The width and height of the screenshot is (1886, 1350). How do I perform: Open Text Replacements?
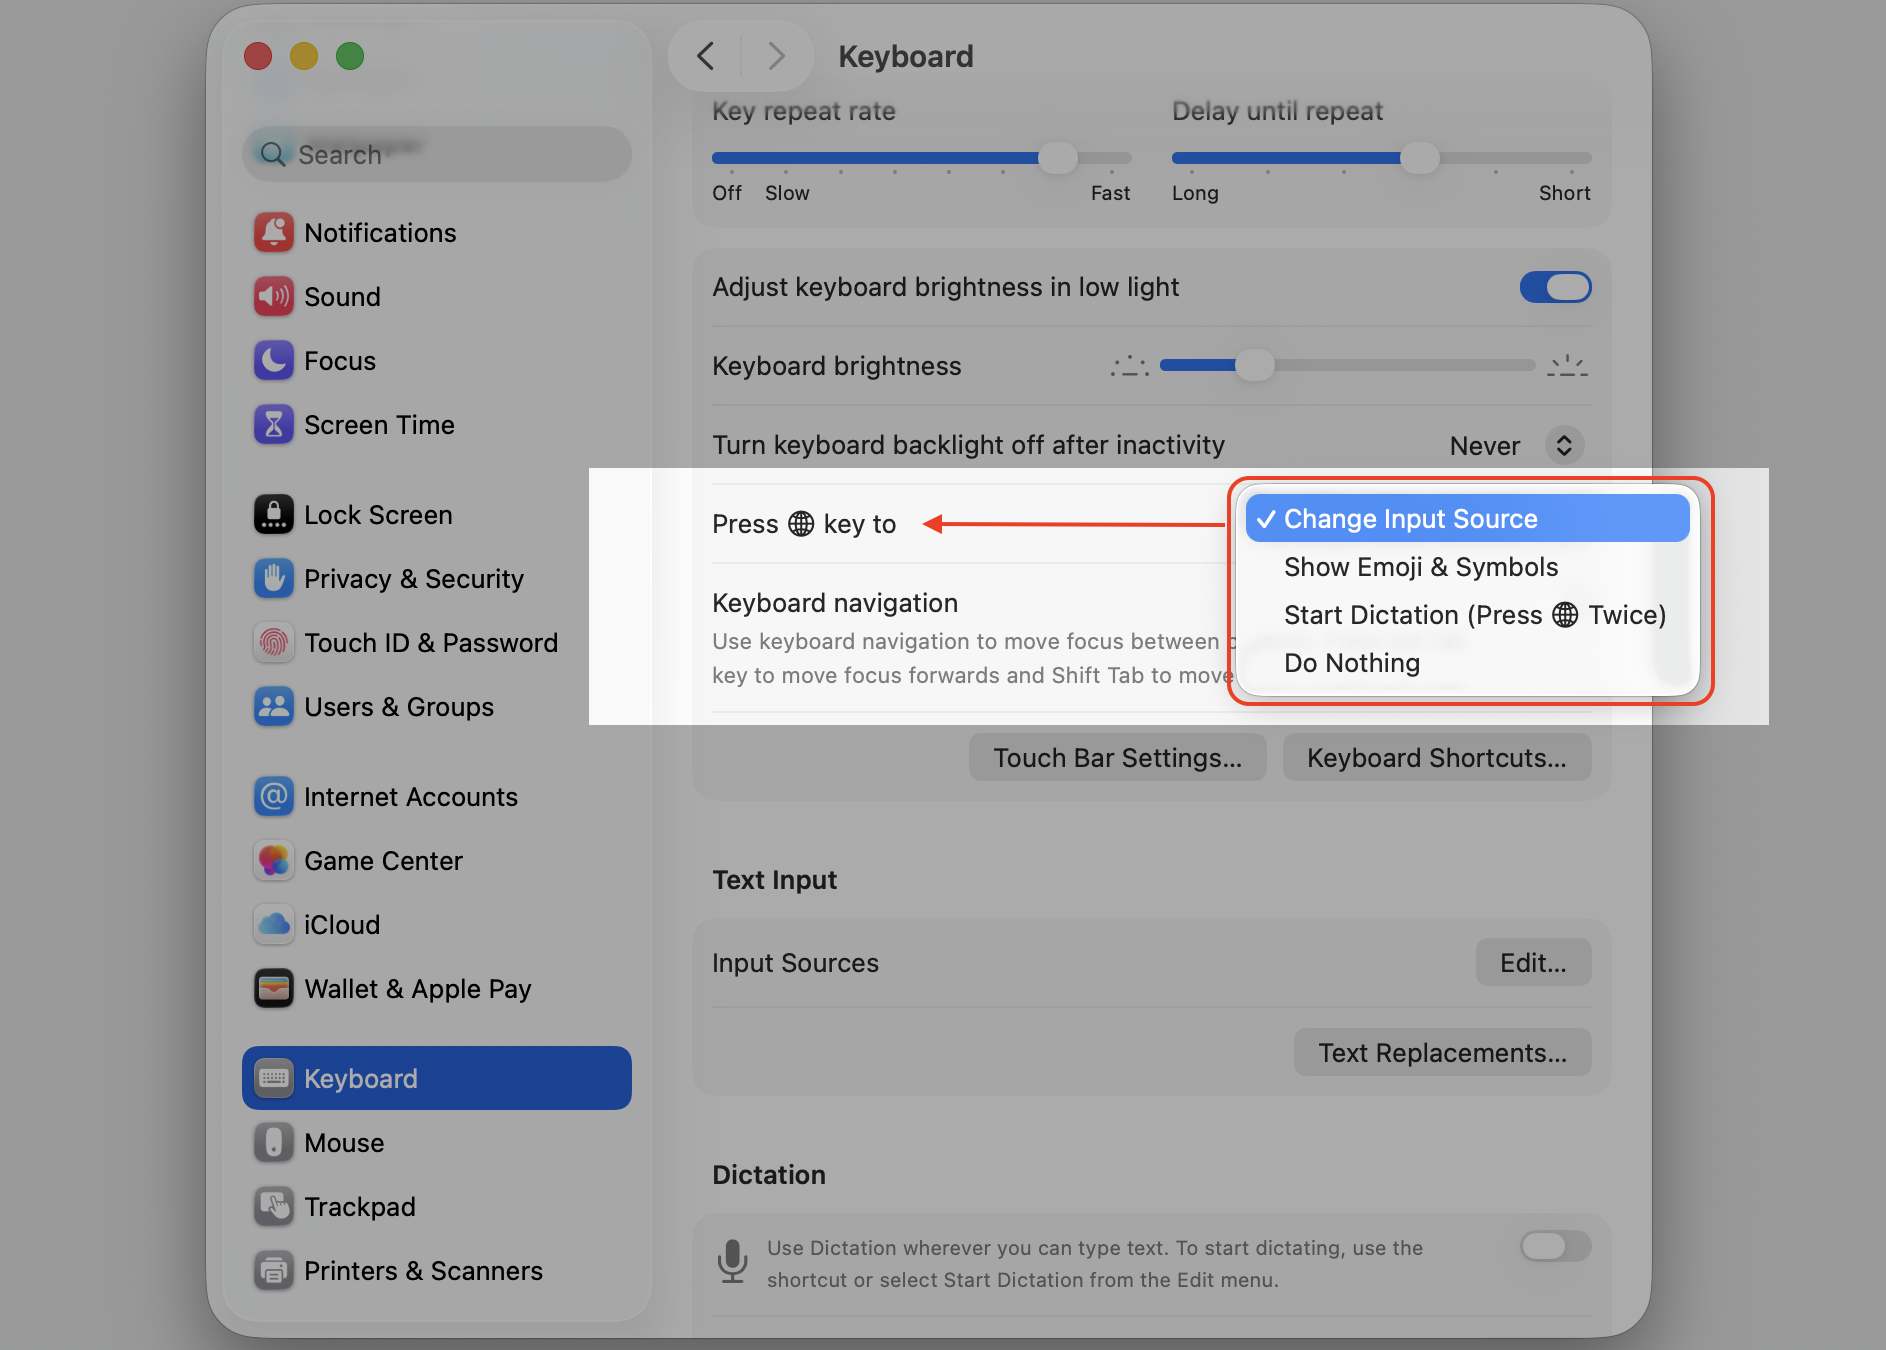coord(1442,1052)
